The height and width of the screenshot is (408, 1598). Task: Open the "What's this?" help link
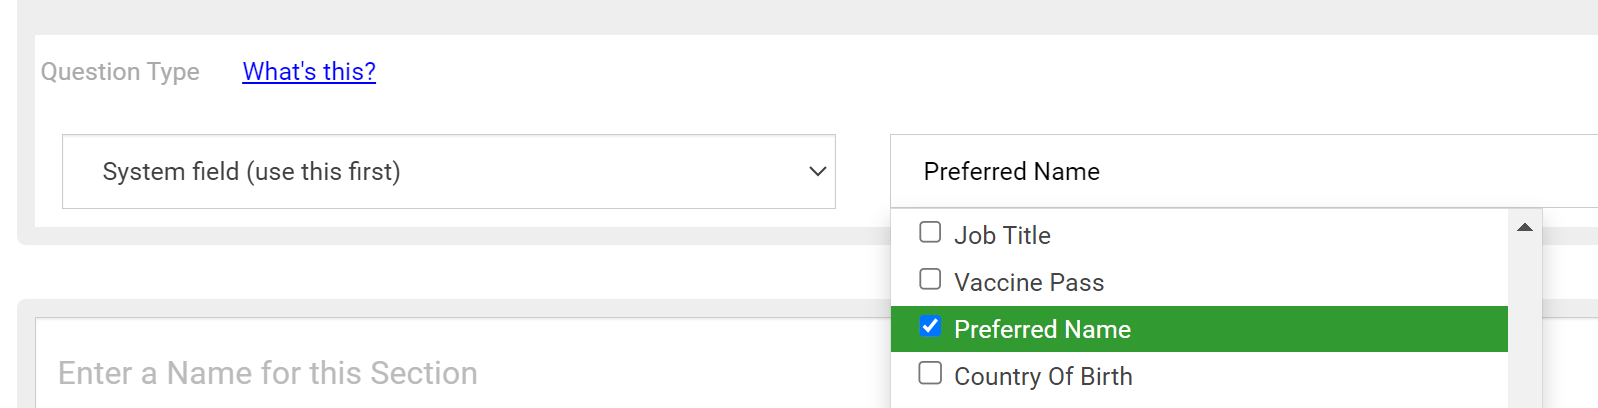click(x=309, y=72)
